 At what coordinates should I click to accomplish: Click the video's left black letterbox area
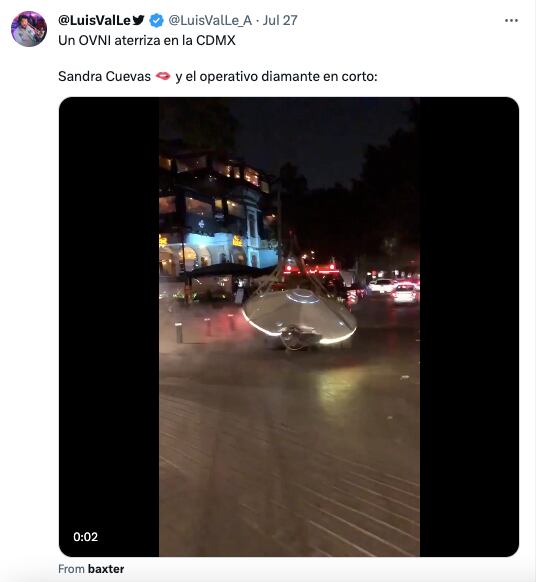click(109, 327)
